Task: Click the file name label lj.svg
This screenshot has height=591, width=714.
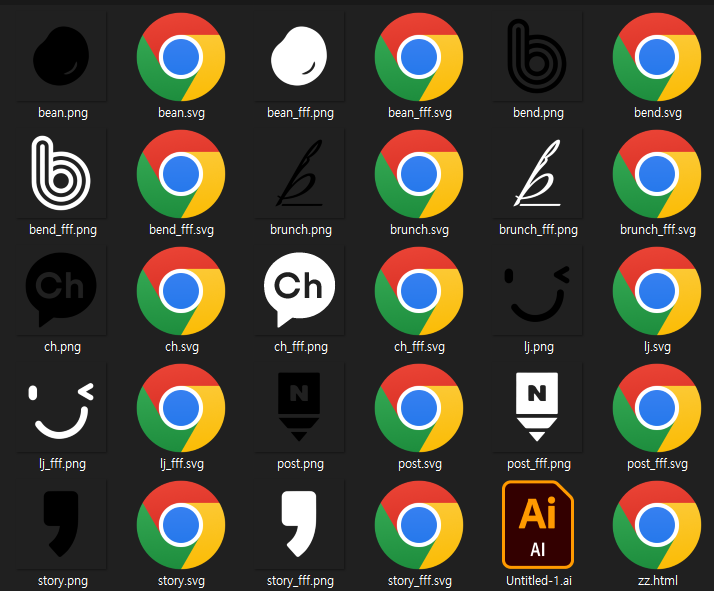Action: tap(658, 346)
